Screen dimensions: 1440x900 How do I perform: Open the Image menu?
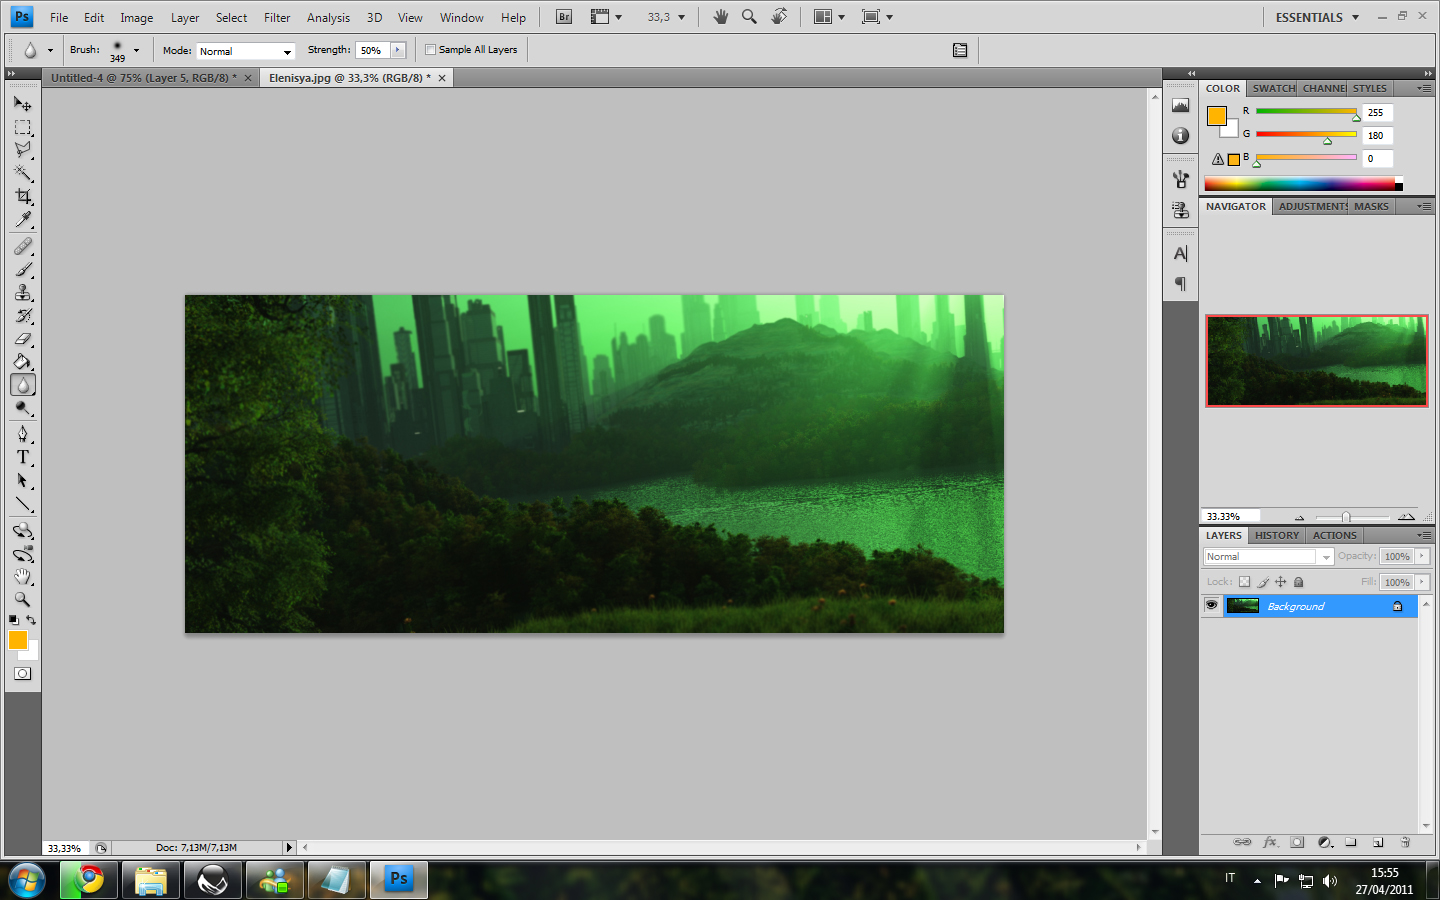(x=137, y=17)
